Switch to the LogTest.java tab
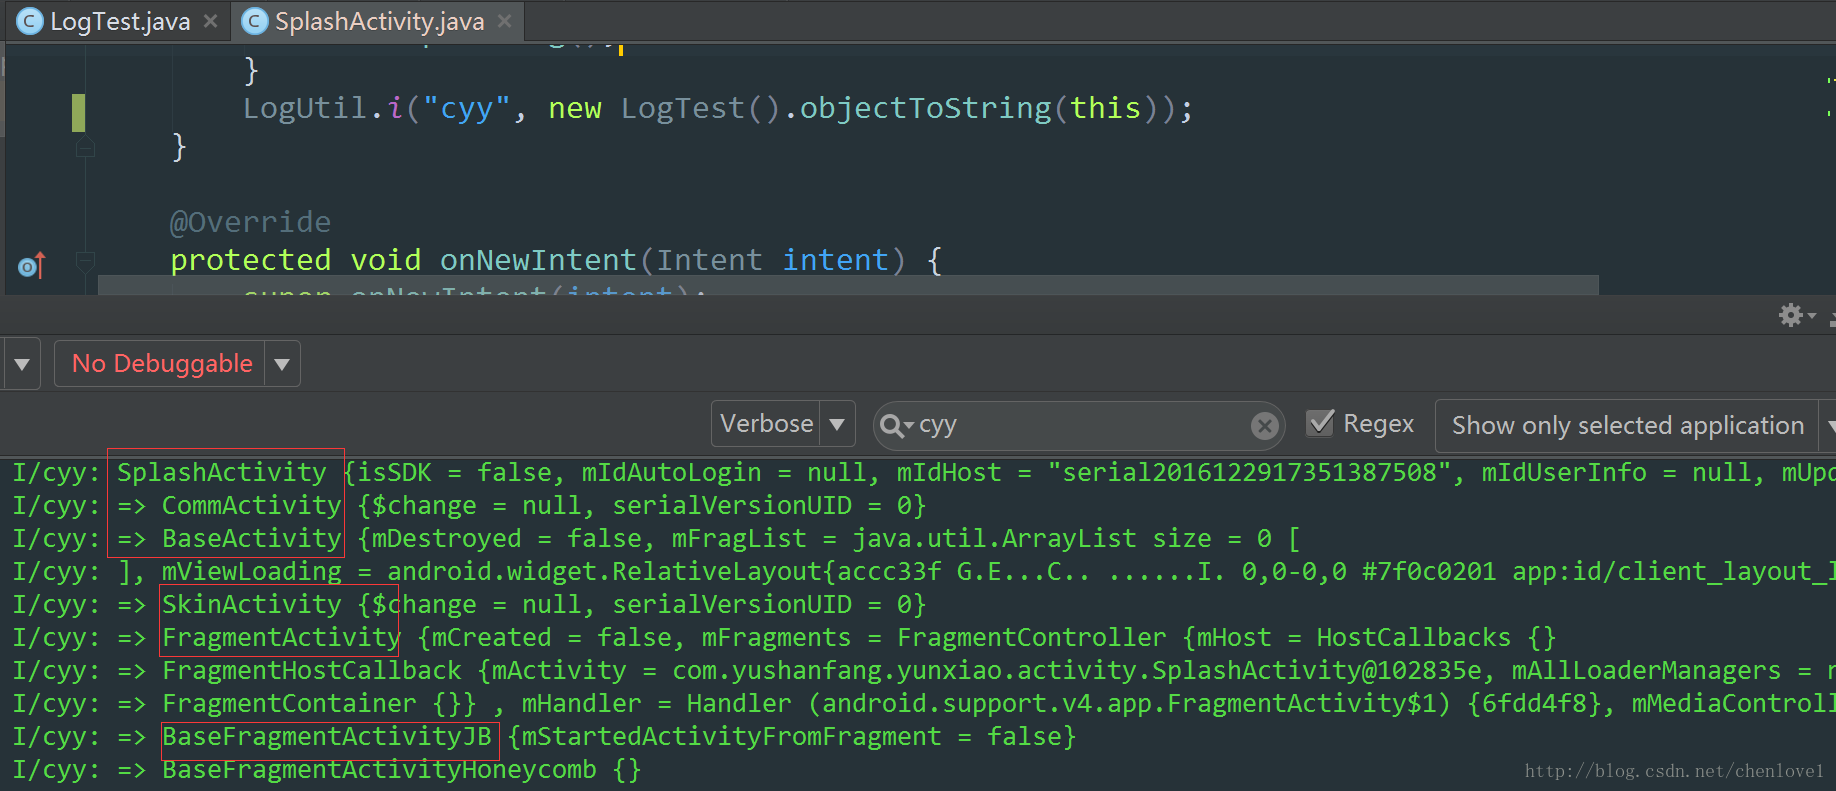 [x=119, y=21]
